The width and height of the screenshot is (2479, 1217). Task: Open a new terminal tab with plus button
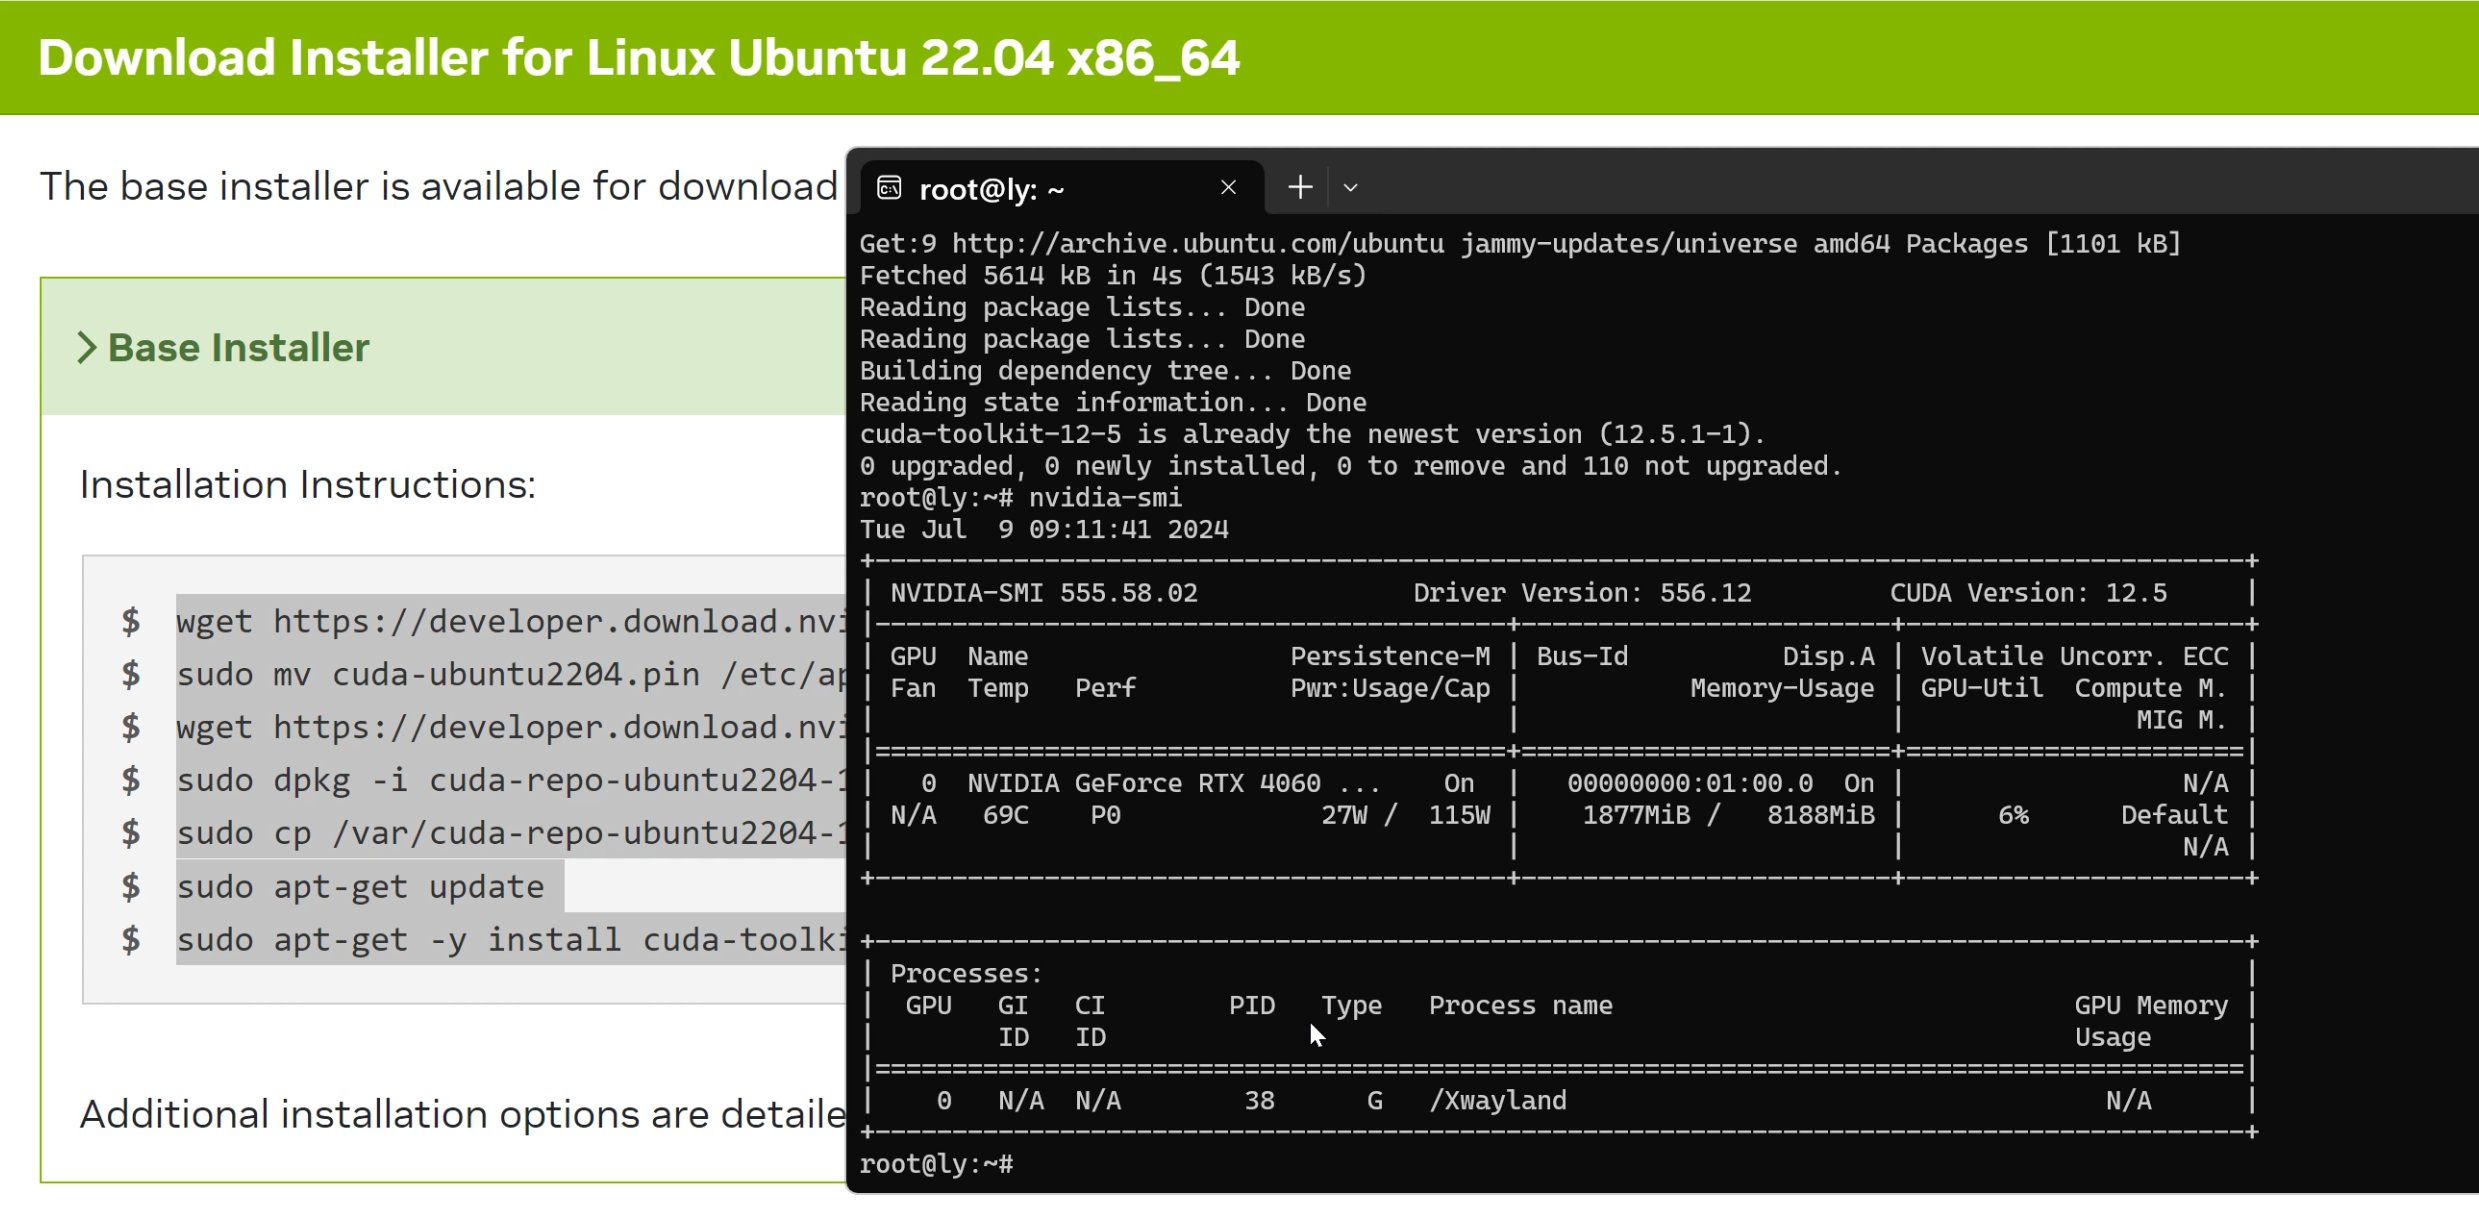pos(1300,187)
